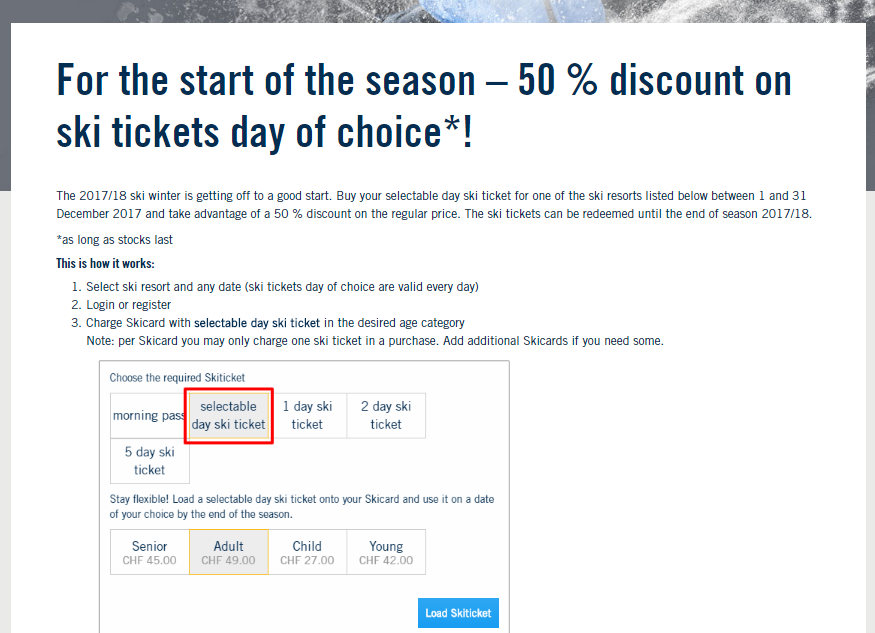Screen dimensions: 875x633
Task: Choose Senior category CHF 45.00
Action: tap(150, 552)
